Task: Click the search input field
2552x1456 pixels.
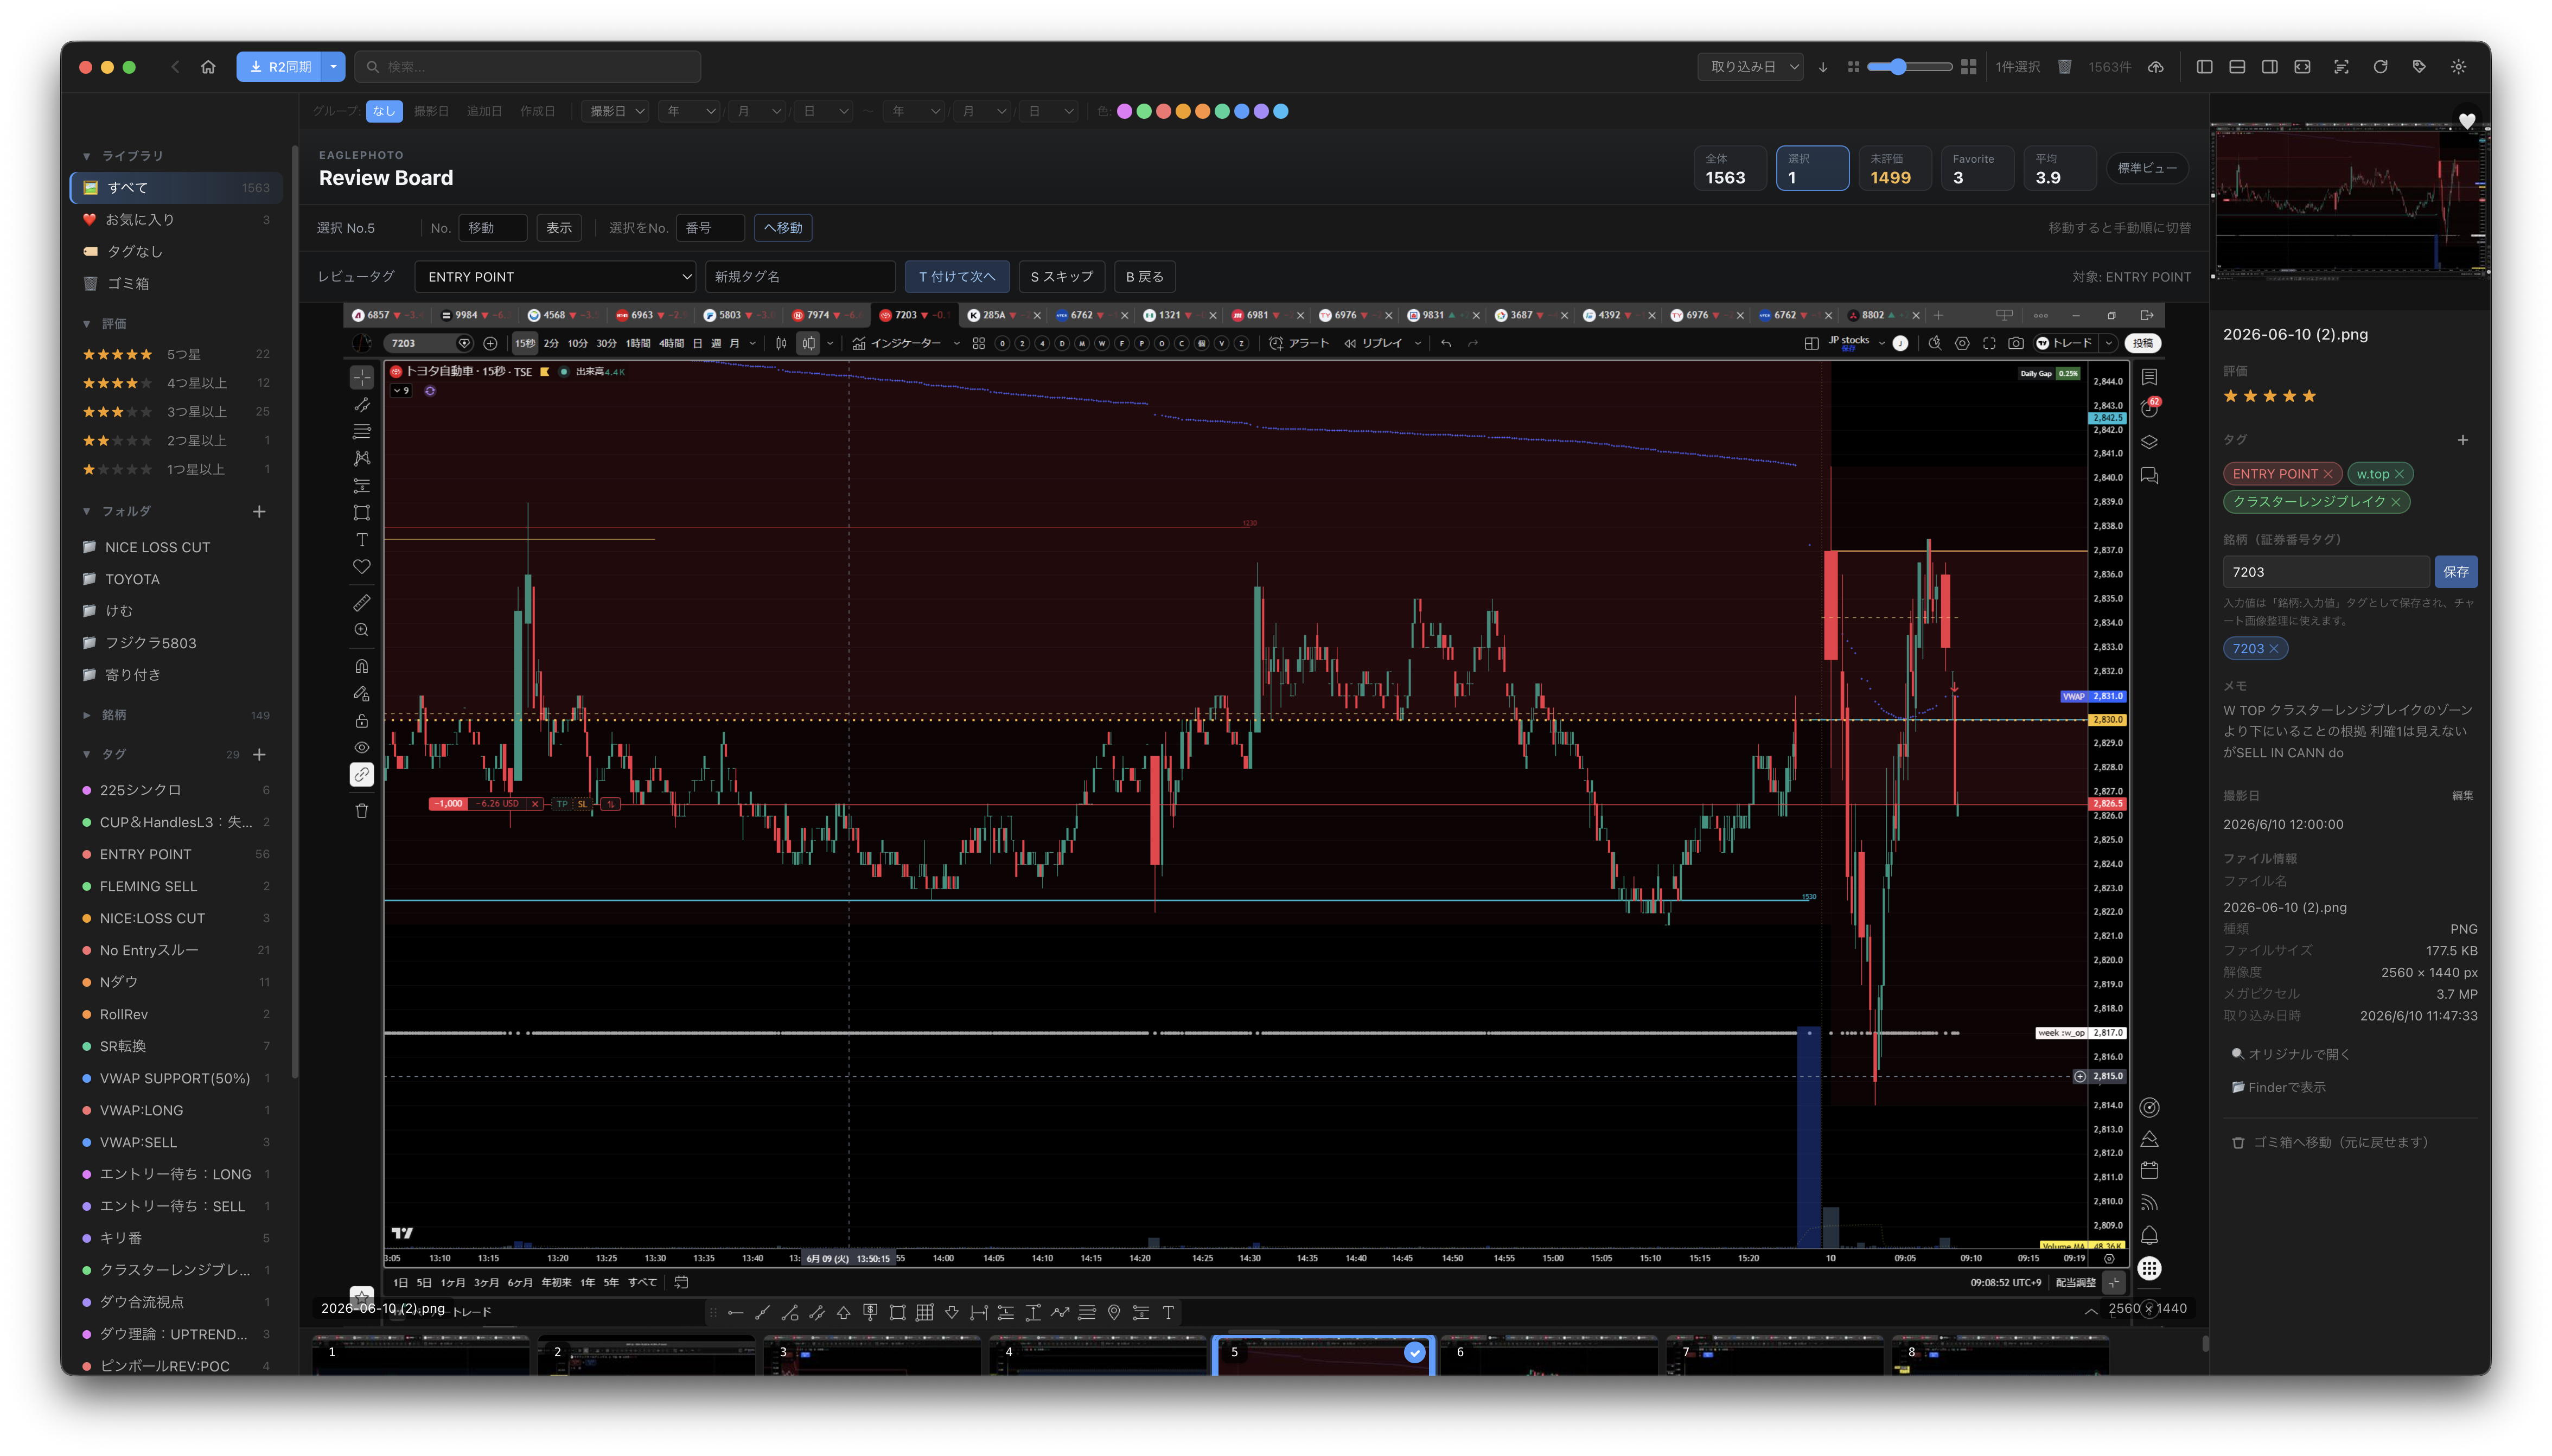Action: click(x=528, y=67)
